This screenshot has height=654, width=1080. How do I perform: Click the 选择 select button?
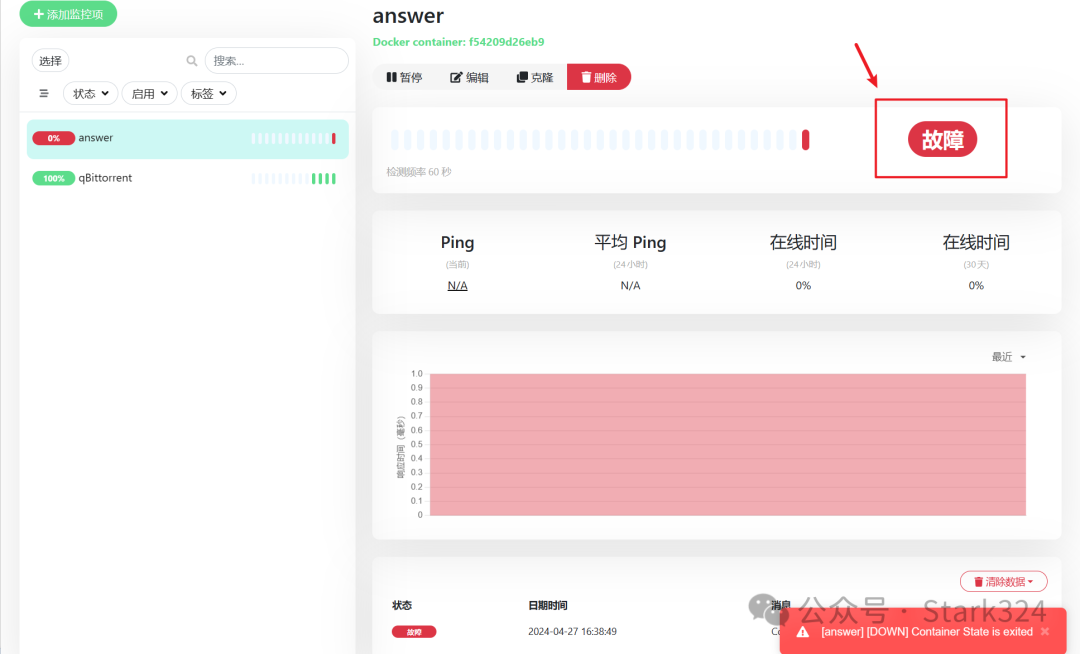click(x=50, y=61)
